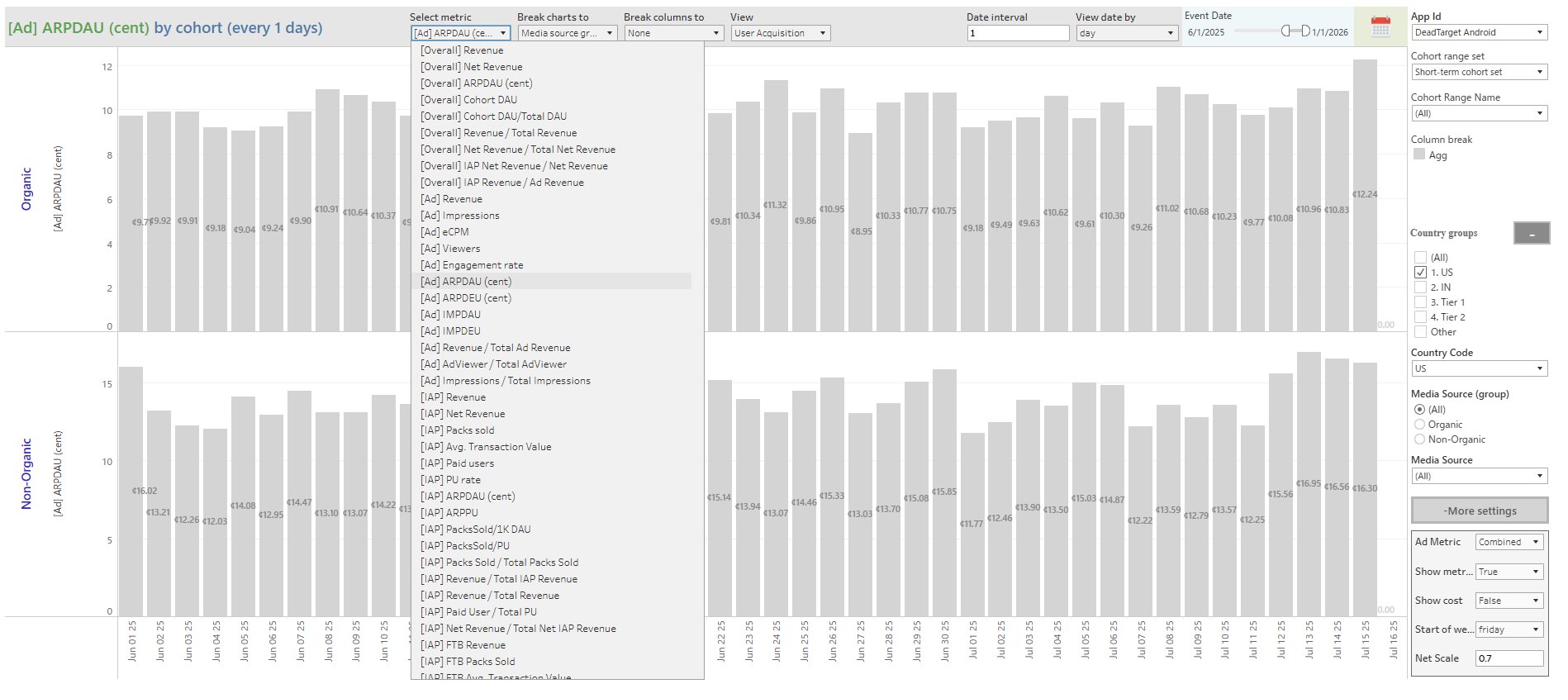Open the Break charts to dropdown
The width and height of the screenshot is (1568, 700).
[x=567, y=33]
